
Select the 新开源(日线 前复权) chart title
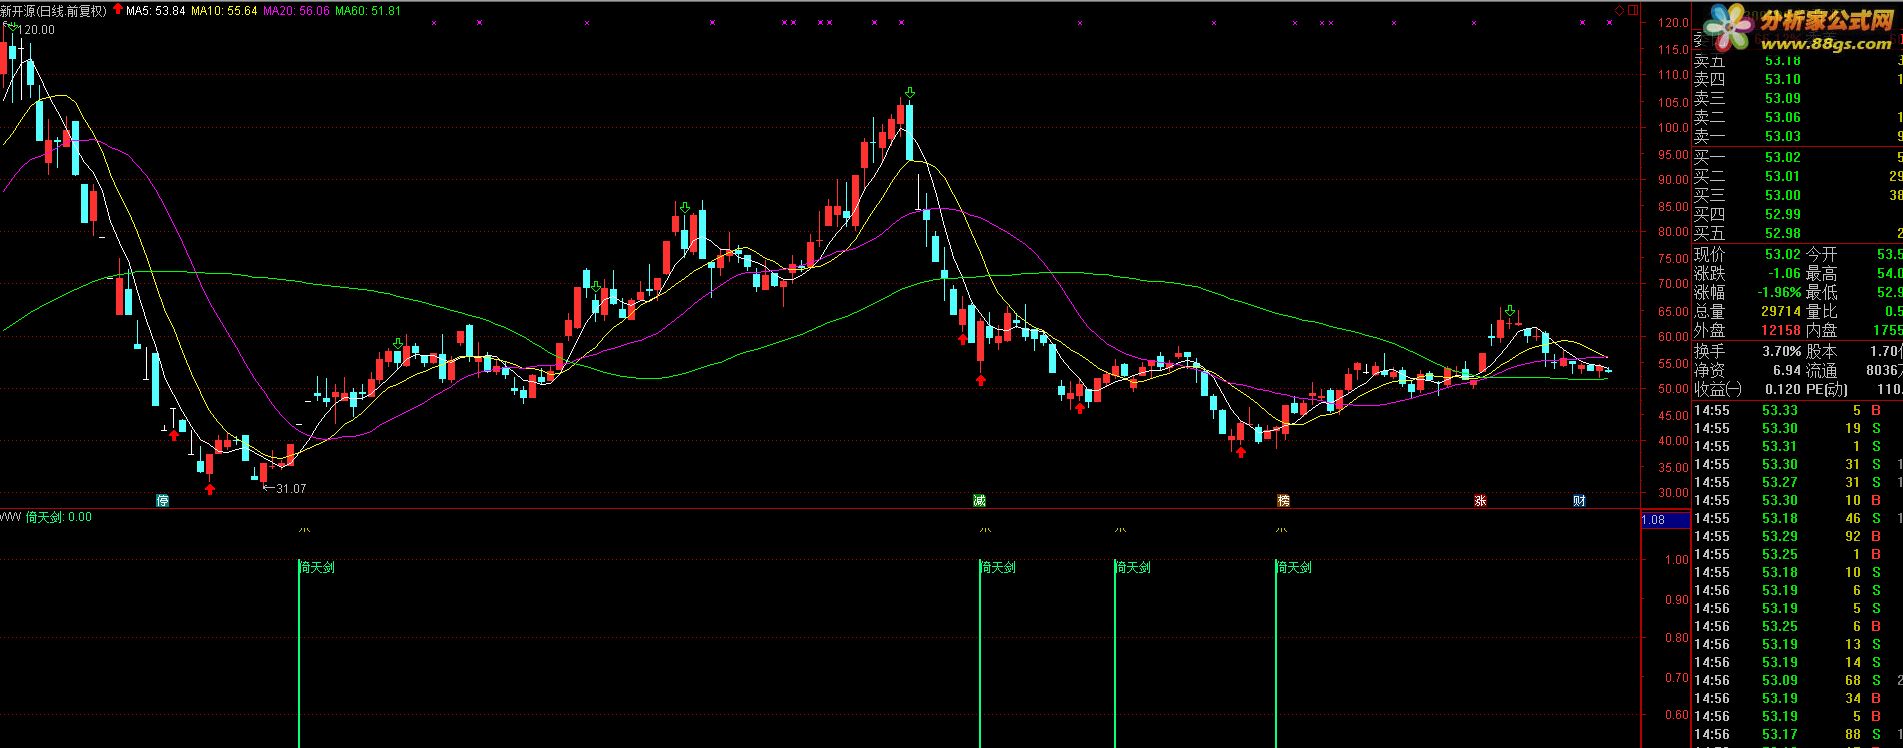pyautogui.click(x=54, y=11)
